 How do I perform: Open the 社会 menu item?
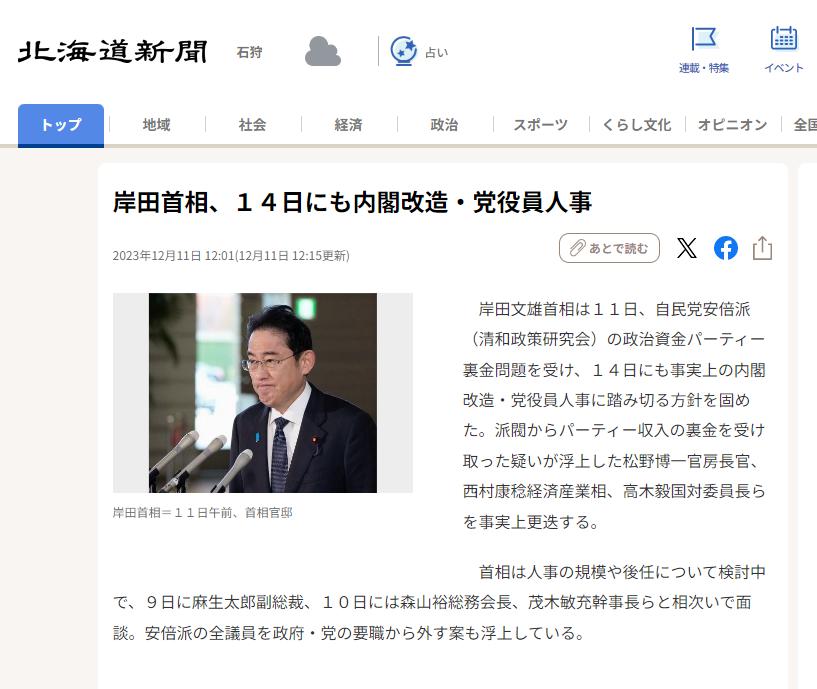pos(252,125)
